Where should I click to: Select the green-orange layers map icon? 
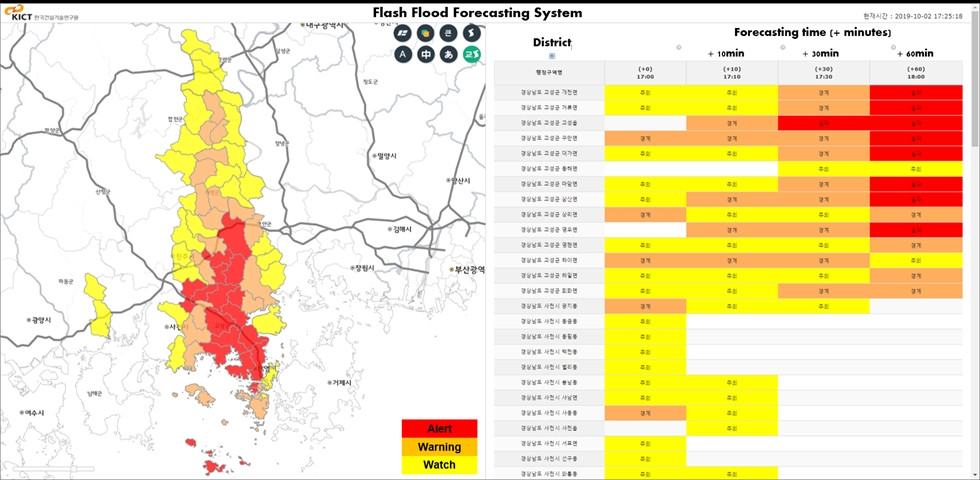(426, 33)
